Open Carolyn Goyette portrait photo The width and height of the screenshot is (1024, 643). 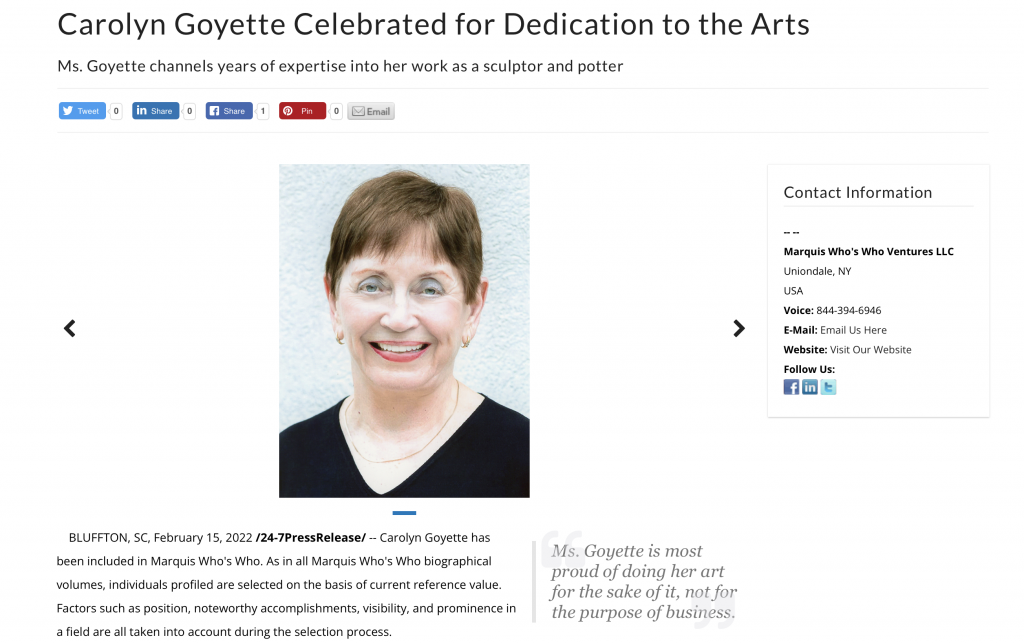click(x=404, y=331)
